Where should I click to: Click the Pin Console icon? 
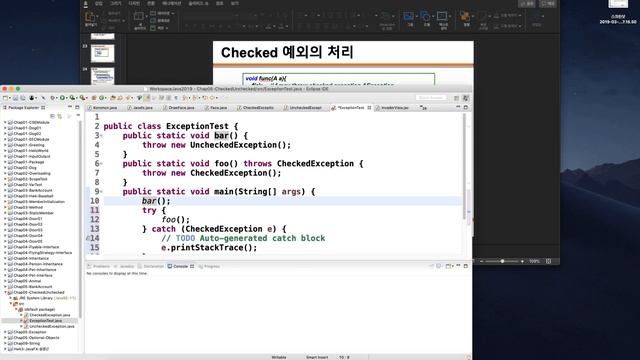(x=431, y=266)
